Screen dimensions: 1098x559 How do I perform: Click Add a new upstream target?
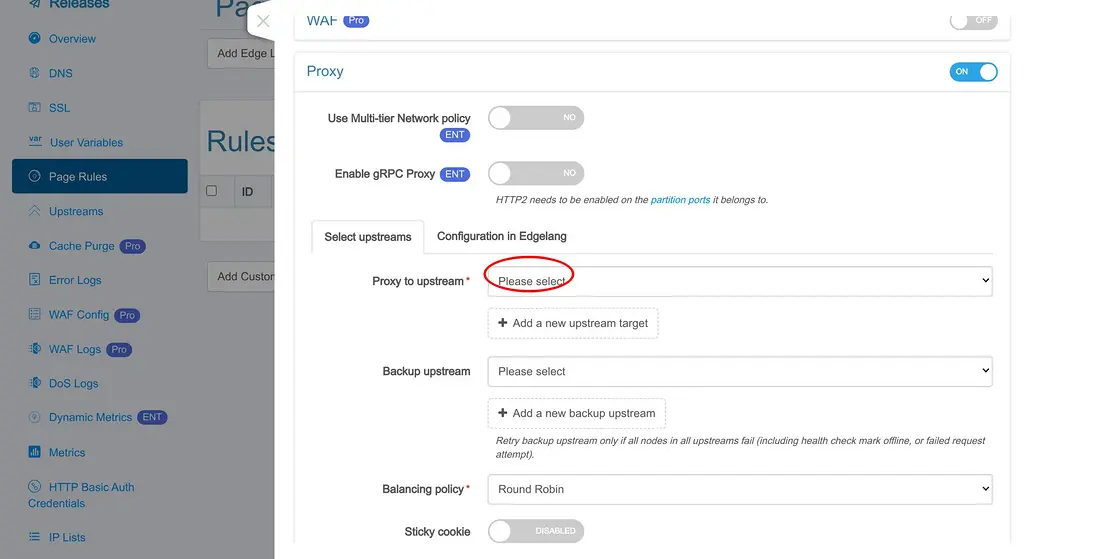[573, 323]
